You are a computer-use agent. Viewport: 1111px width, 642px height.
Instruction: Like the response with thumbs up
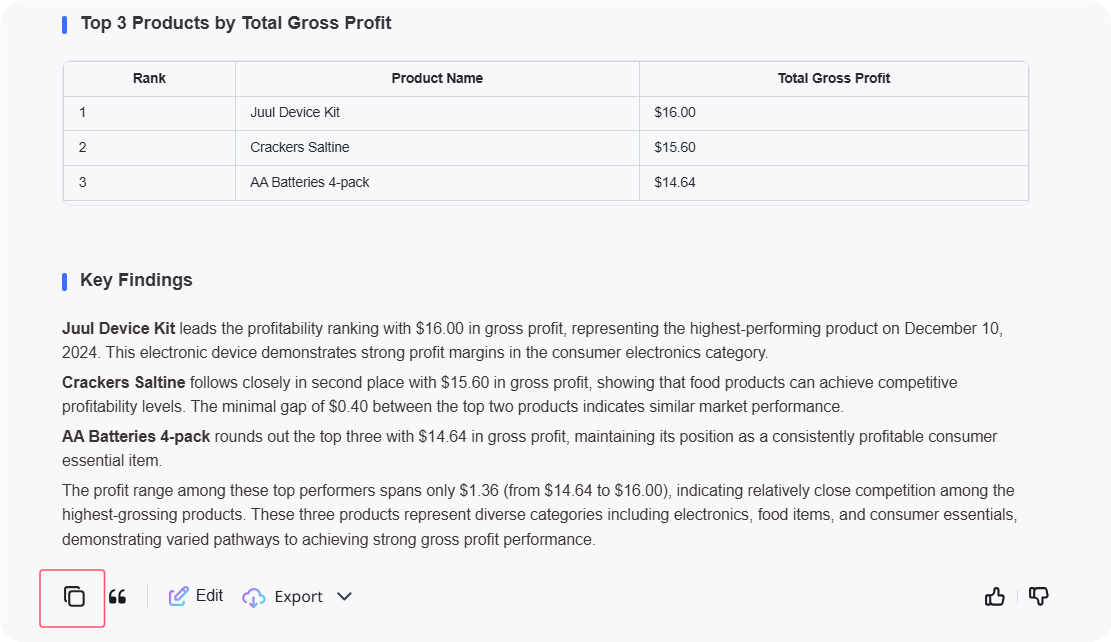pyautogui.click(x=994, y=597)
